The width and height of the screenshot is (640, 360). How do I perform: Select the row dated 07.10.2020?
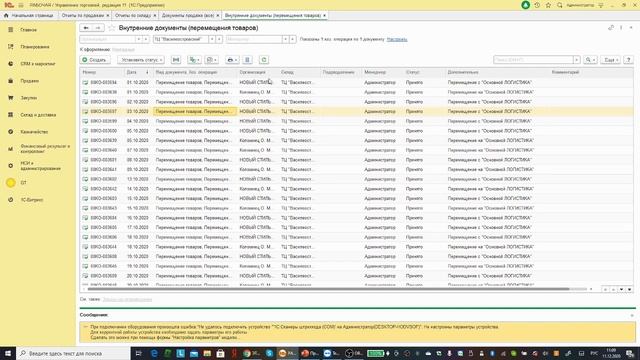click(356, 150)
